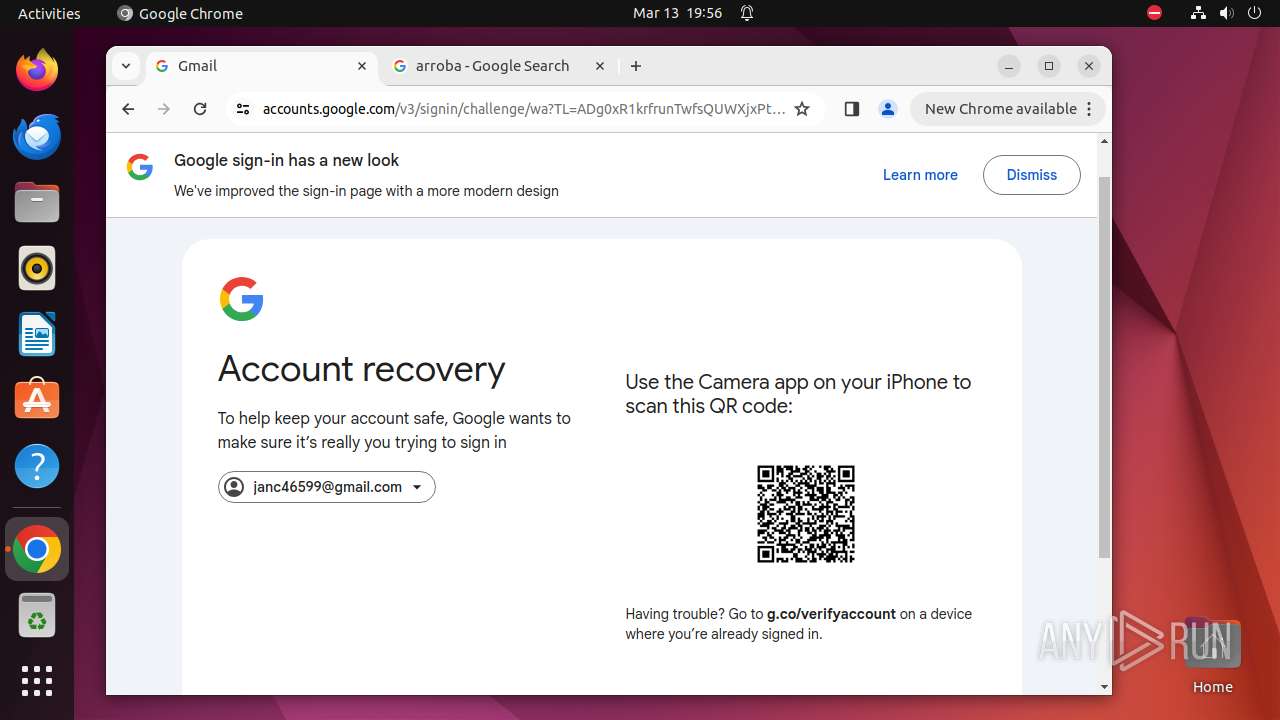
Task: Close the arroba Google Search tab
Action: tap(600, 66)
